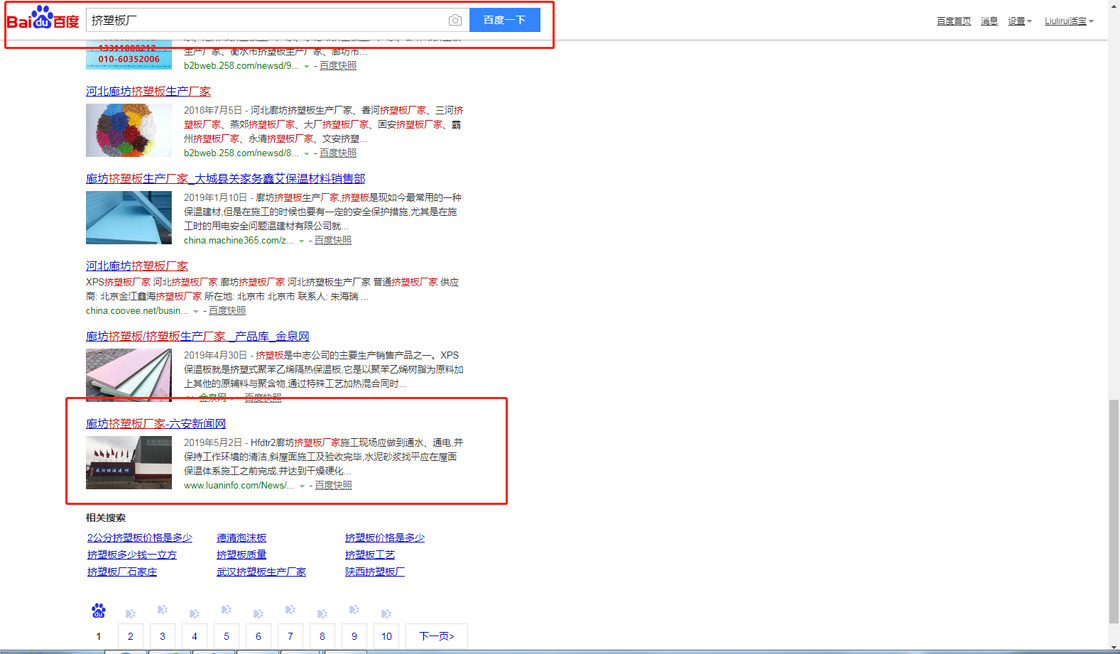Screen dimensions: 1120x654
Task: Go to results page 9
Action: click(x=354, y=636)
